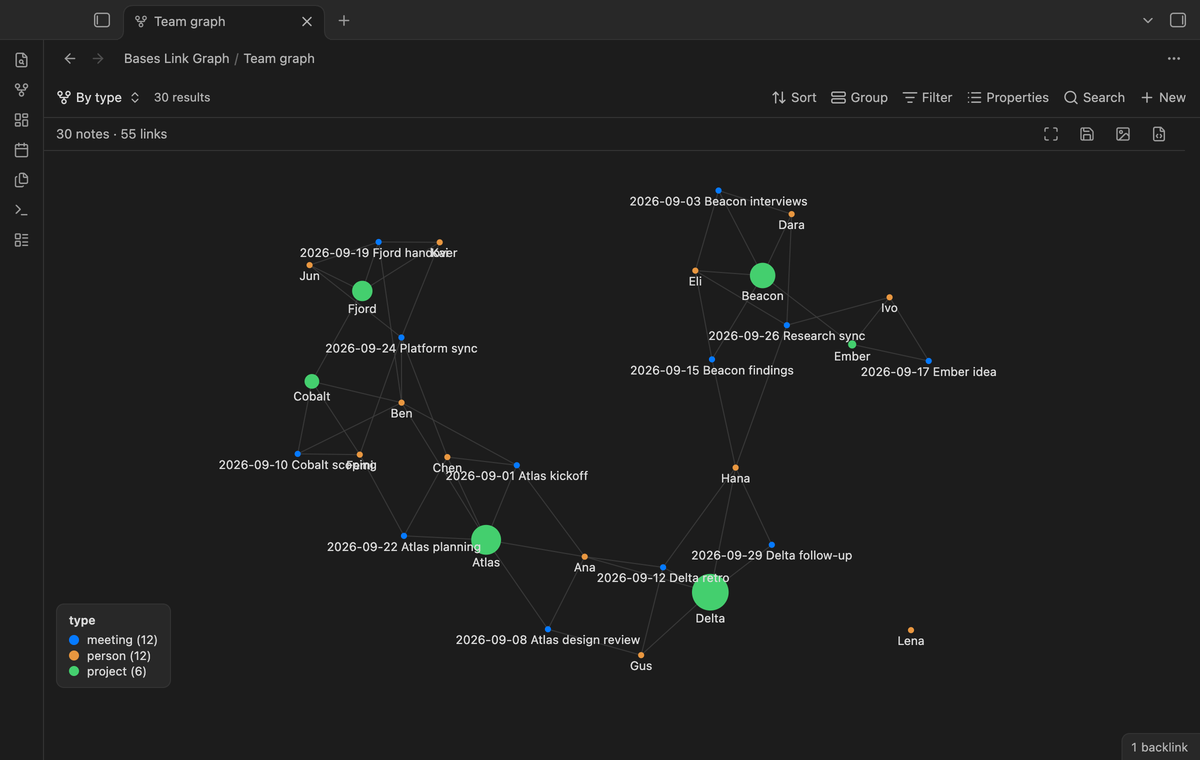1200x760 pixels.
Task: Expand the tab list chevron
Action: (x=1147, y=20)
